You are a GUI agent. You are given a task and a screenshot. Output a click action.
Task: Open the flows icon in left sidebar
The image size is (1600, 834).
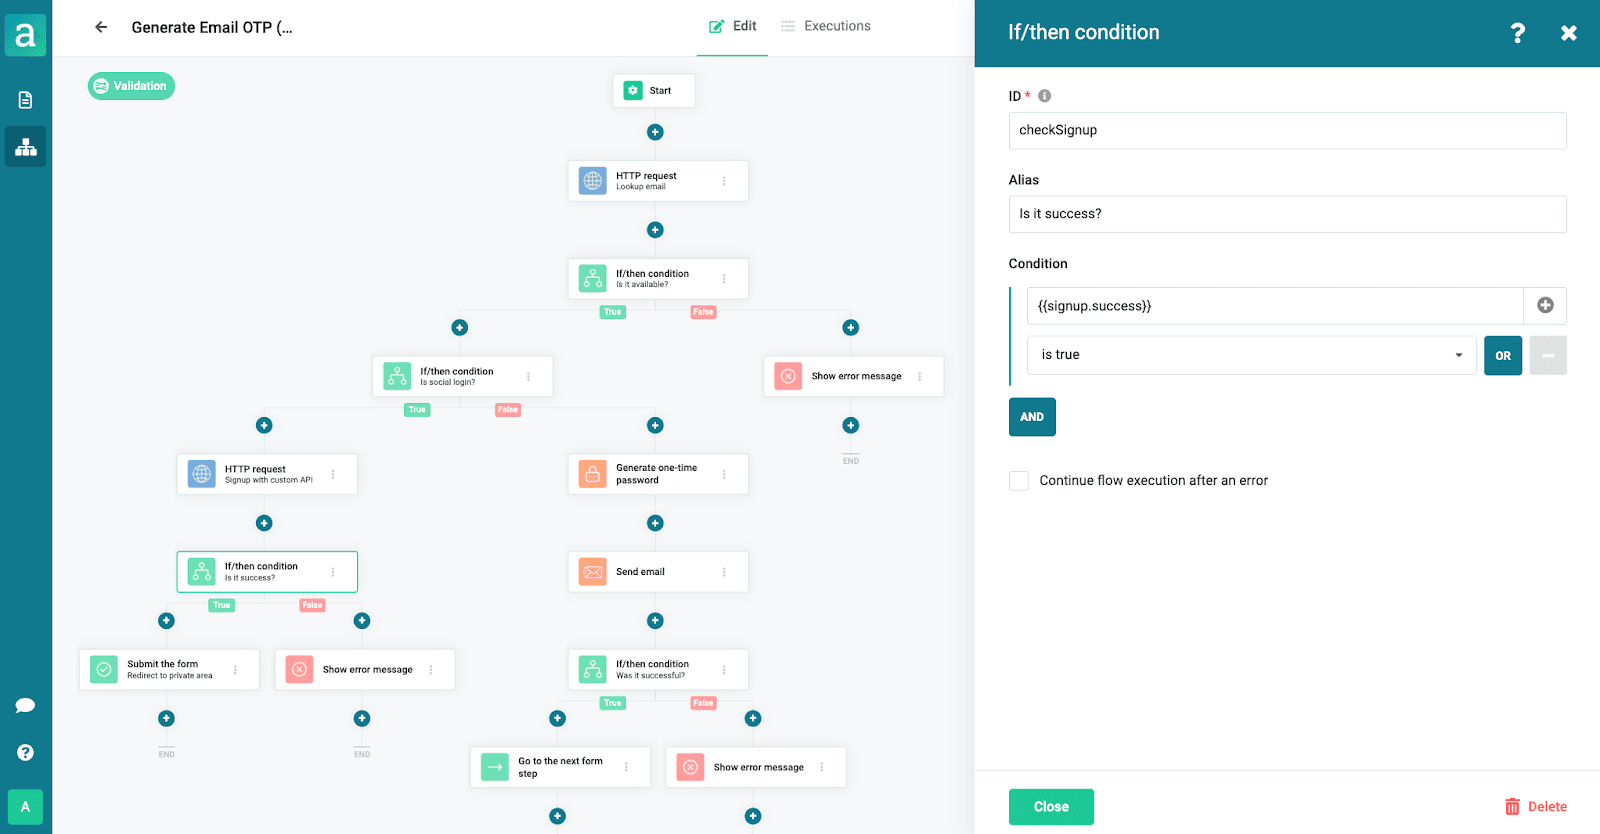26,147
